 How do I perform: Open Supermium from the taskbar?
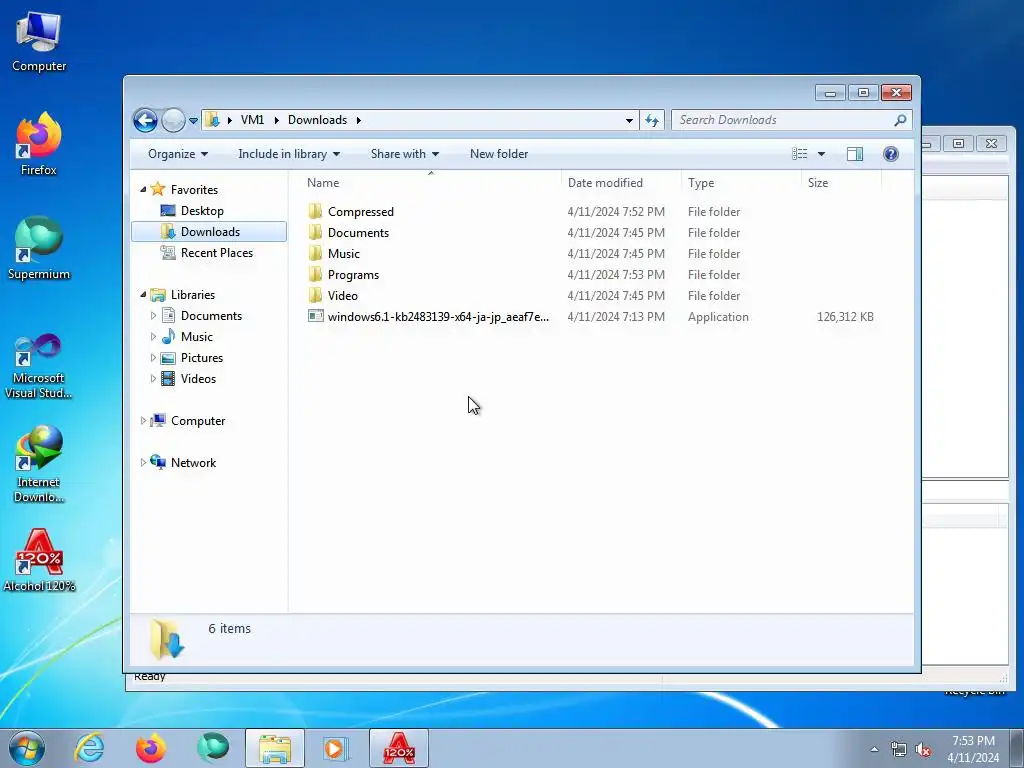pos(212,748)
